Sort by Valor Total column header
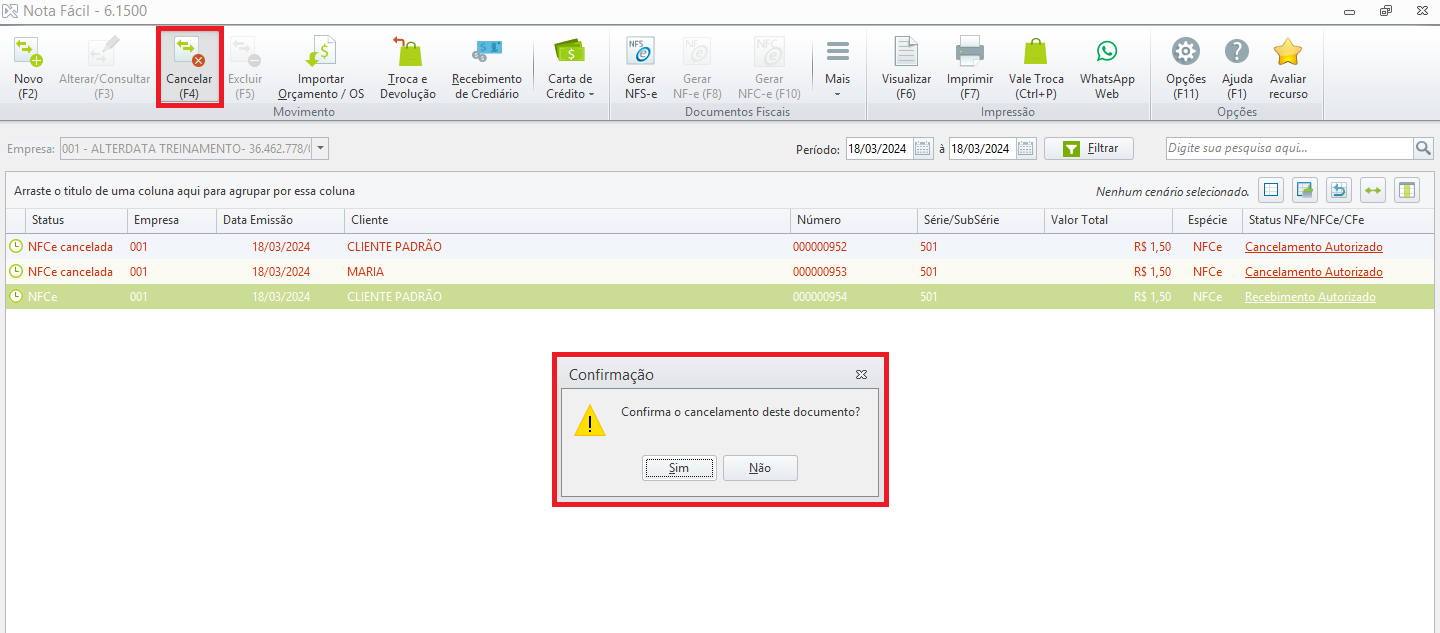The height and width of the screenshot is (633, 1440). [1109, 220]
